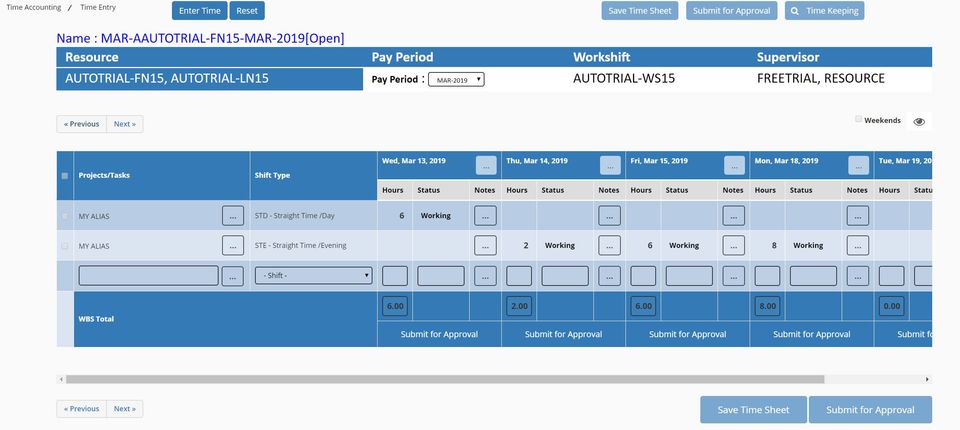Open notes for STE row on Fri, Mar 15
Screen dimensions: 960x430
733,246
